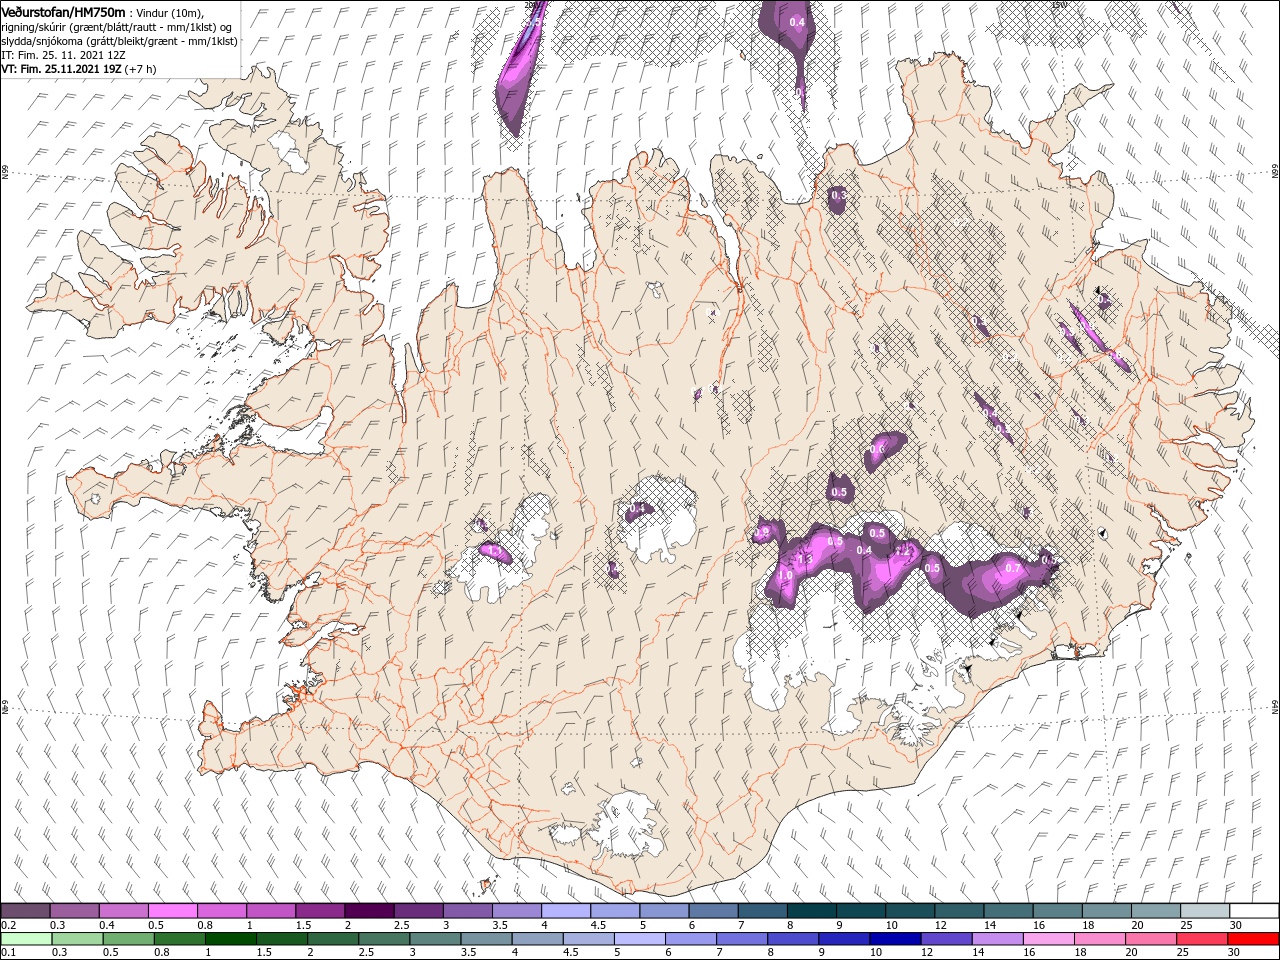Click the snow scale swatch between 3.5 and 4
The width and height of the screenshot is (1280, 960).
516,911
